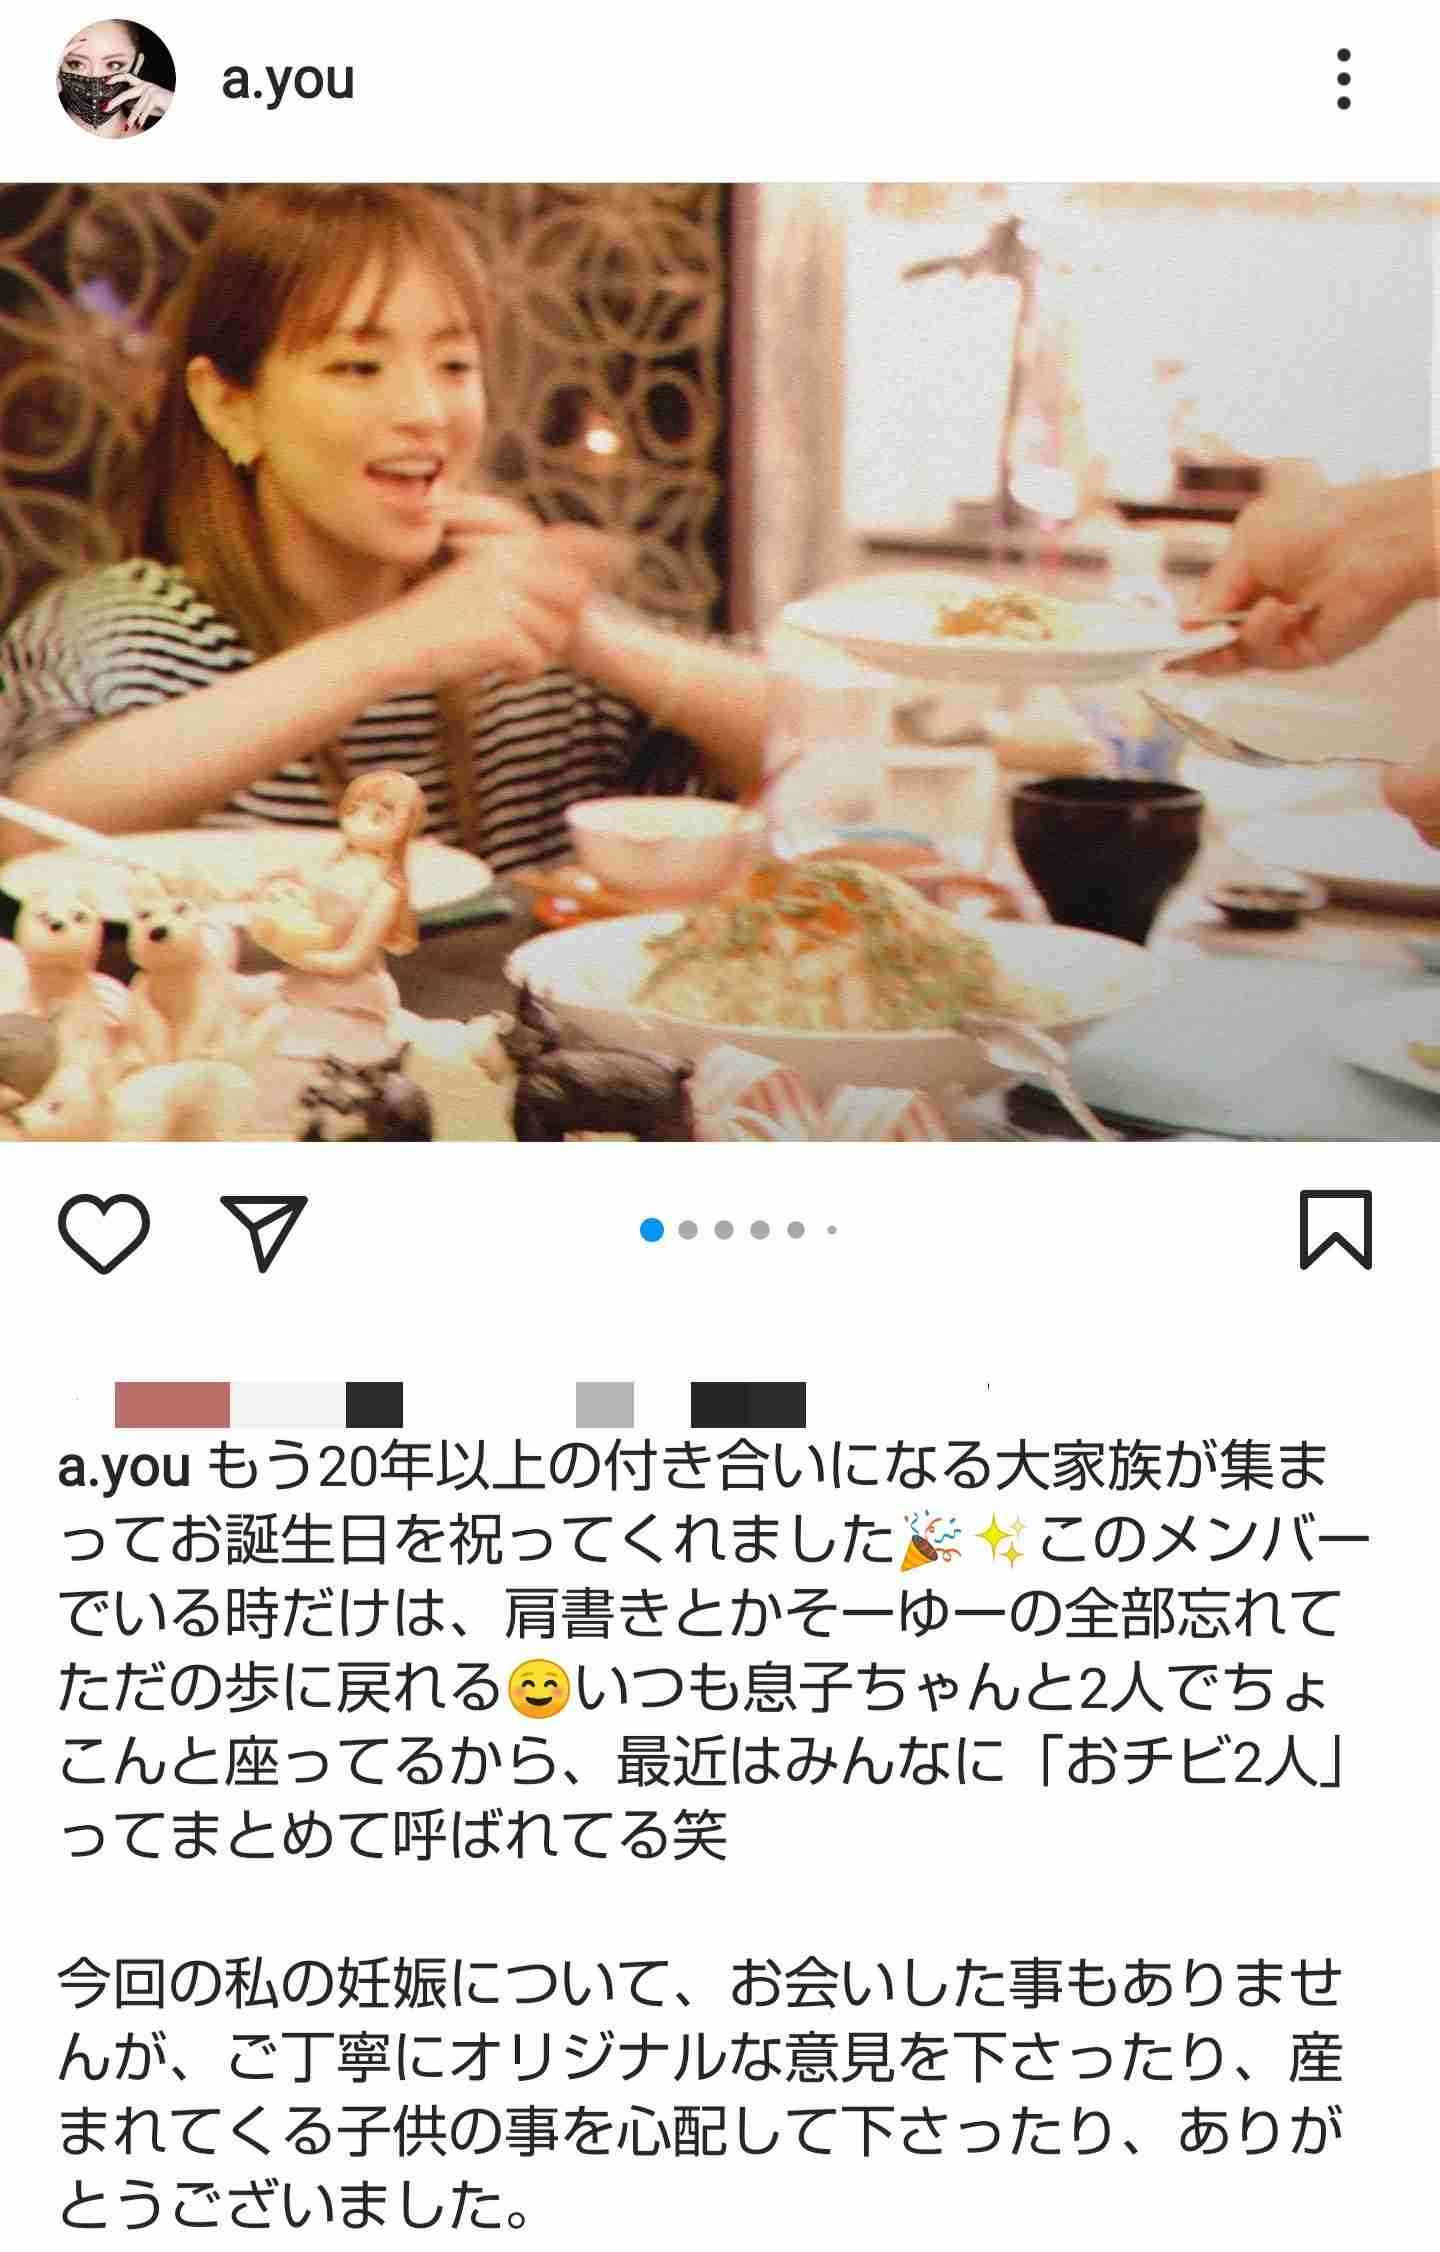Screen dimensions: 1440x2252
Task: Save post with bookmark icon
Action: [1335, 1229]
